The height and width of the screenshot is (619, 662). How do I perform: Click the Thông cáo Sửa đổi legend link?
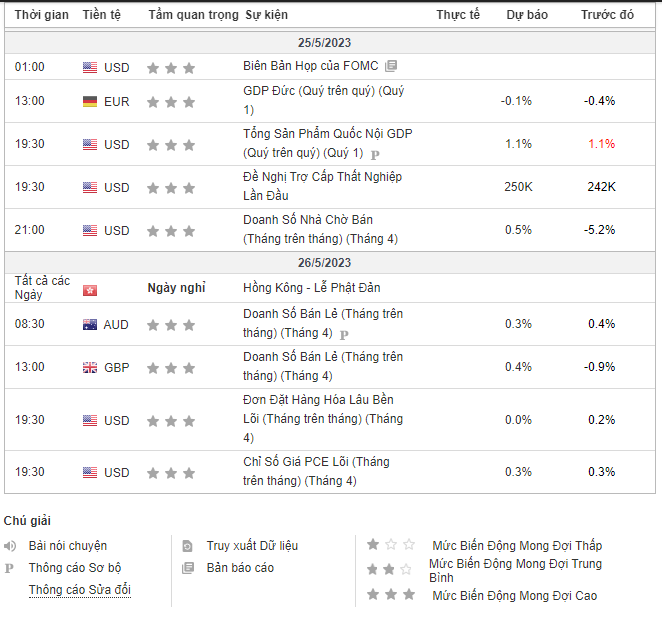[x=79, y=590]
